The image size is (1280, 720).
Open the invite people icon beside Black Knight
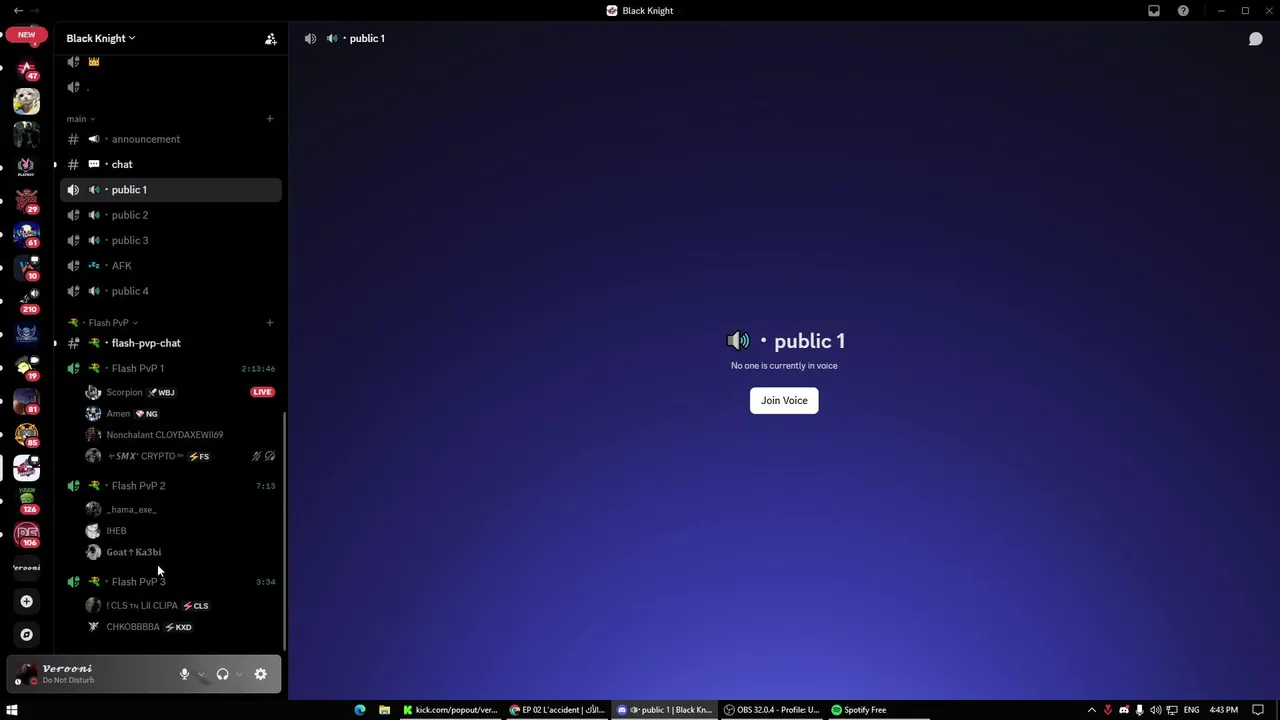pos(270,39)
